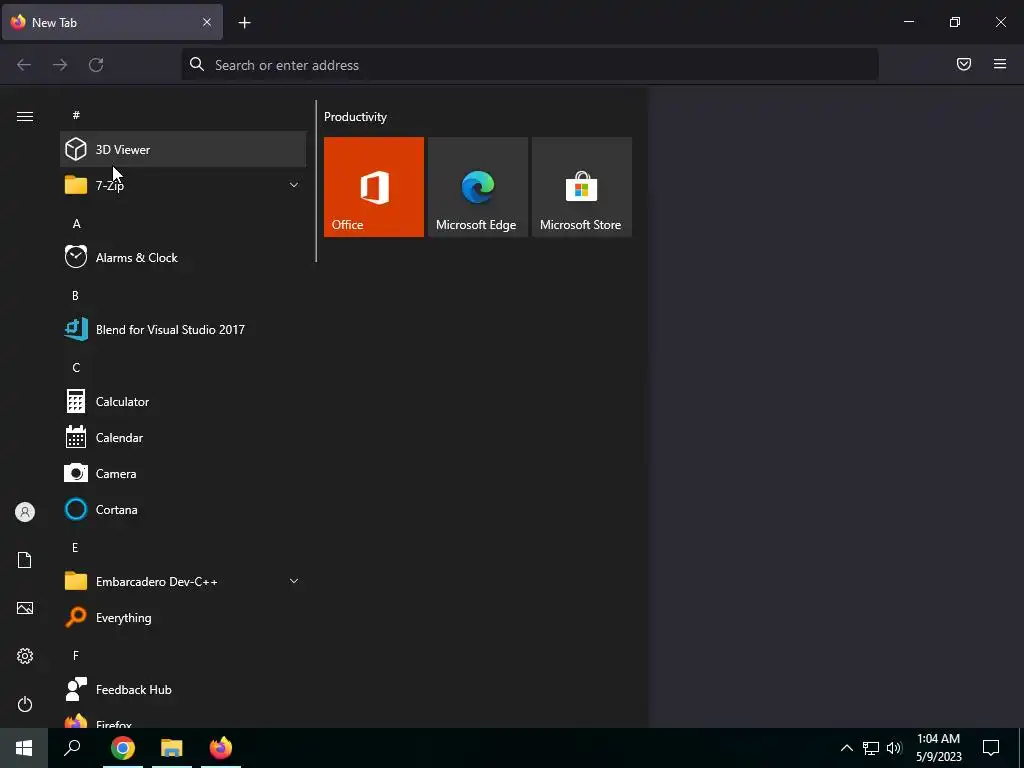Reload the page in Firefox
This screenshot has height=768, width=1024.
tap(96, 65)
